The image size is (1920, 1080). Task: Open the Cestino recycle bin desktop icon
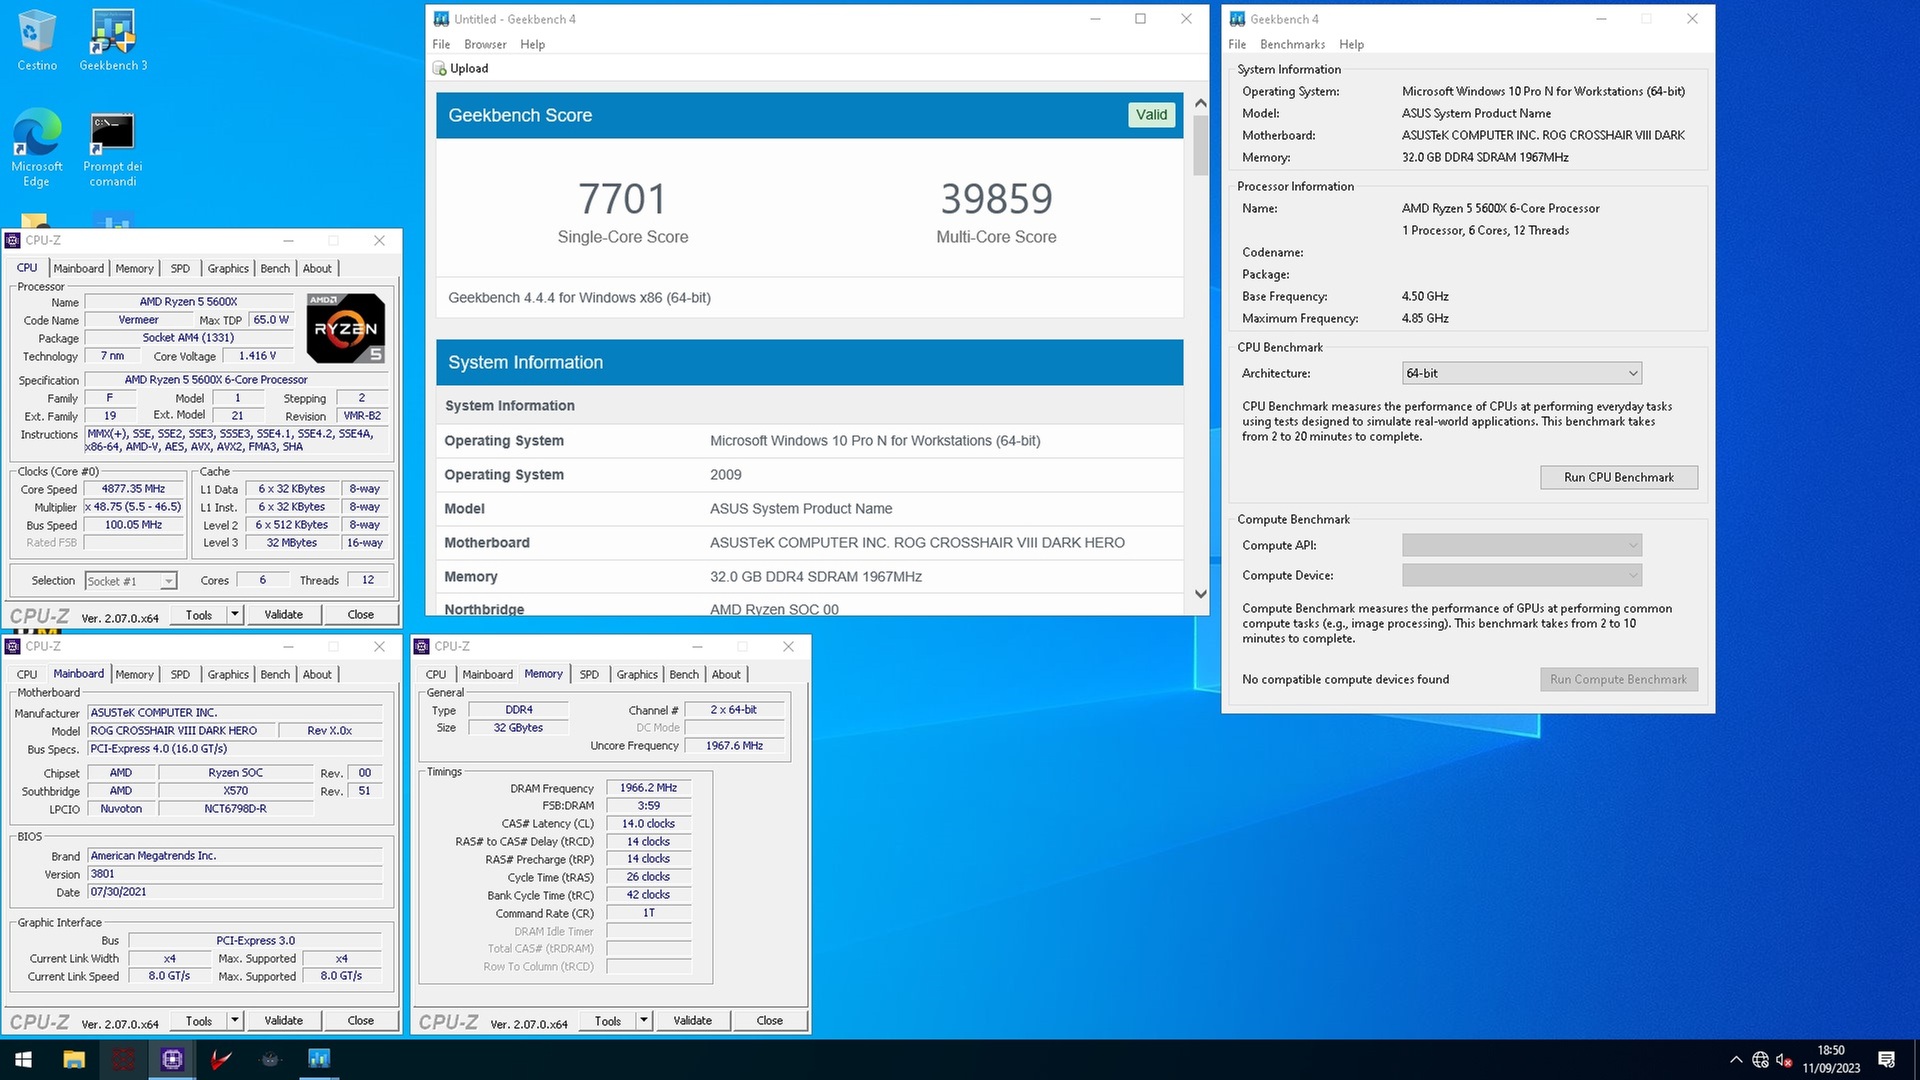(x=37, y=40)
